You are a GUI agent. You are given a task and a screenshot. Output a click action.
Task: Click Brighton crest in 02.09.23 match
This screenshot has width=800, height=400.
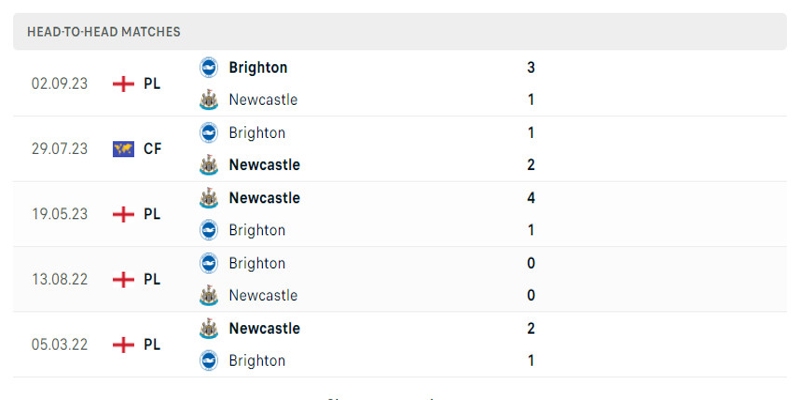tap(208, 67)
